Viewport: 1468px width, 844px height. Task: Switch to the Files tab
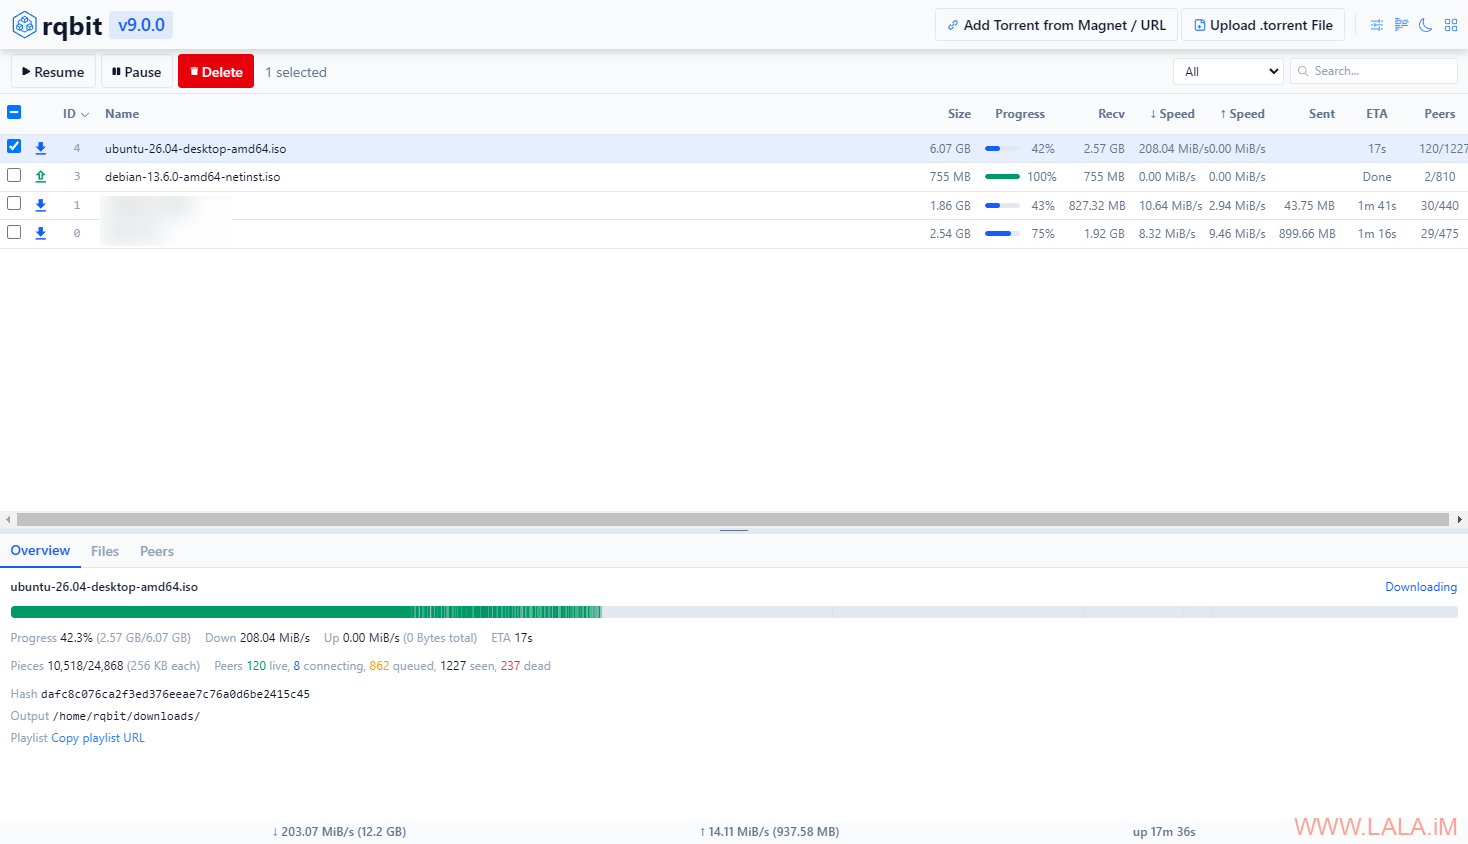(x=105, y=551)
